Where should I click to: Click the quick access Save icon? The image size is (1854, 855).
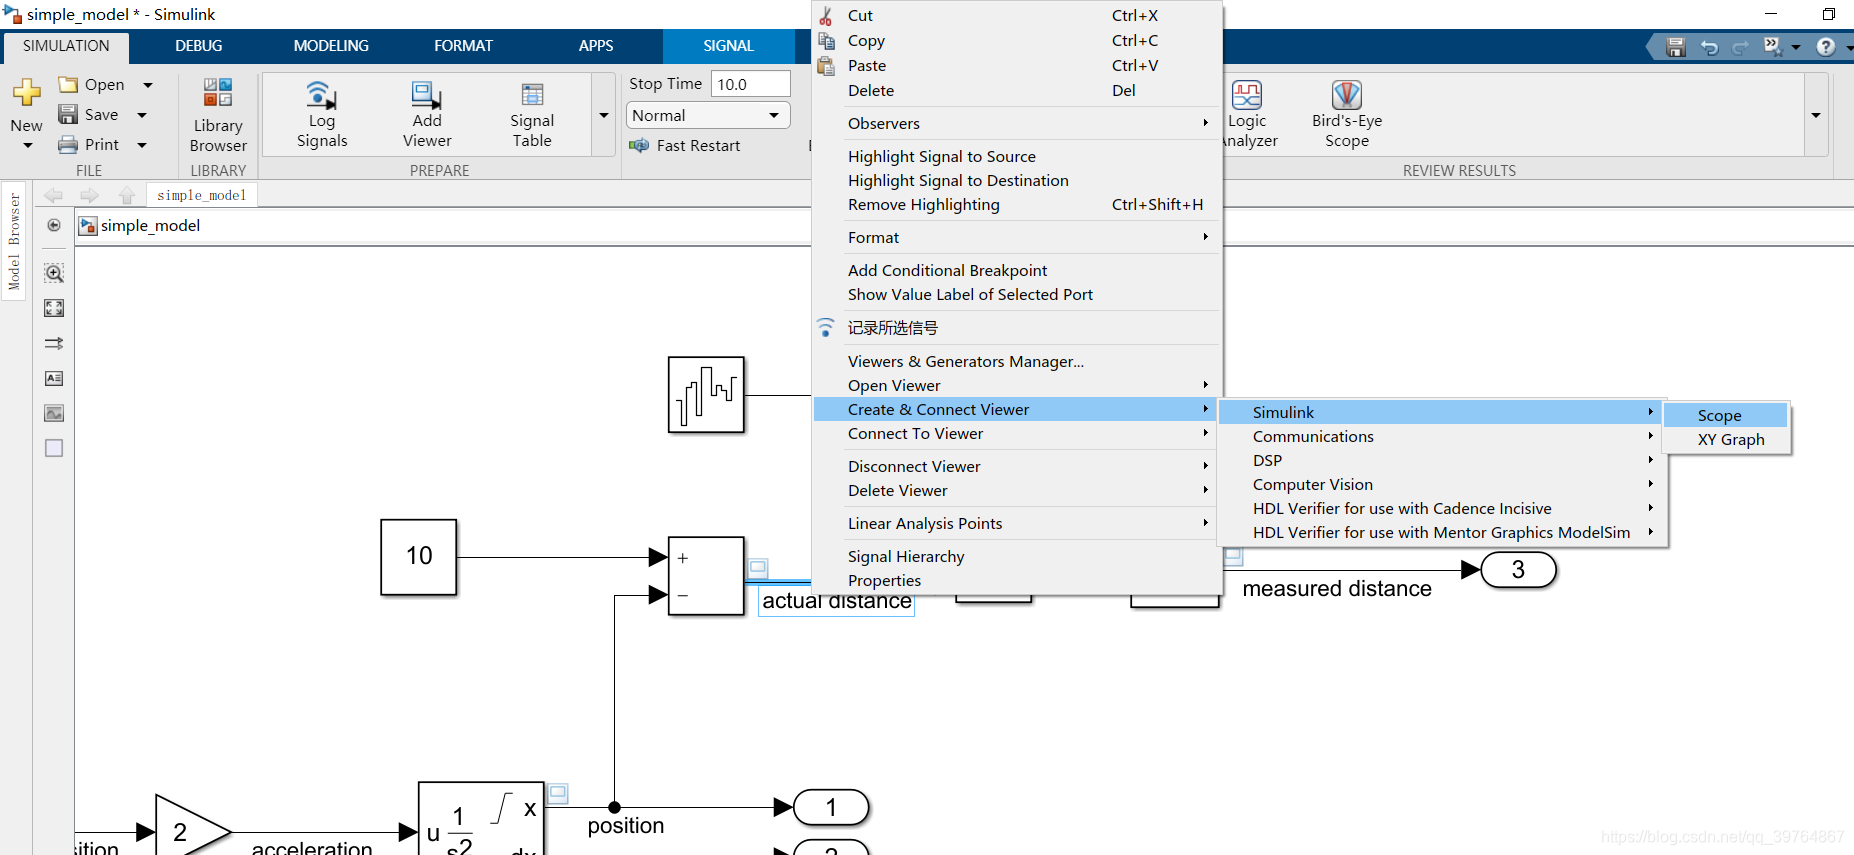pyautogui.click(x=1676, y=47)
